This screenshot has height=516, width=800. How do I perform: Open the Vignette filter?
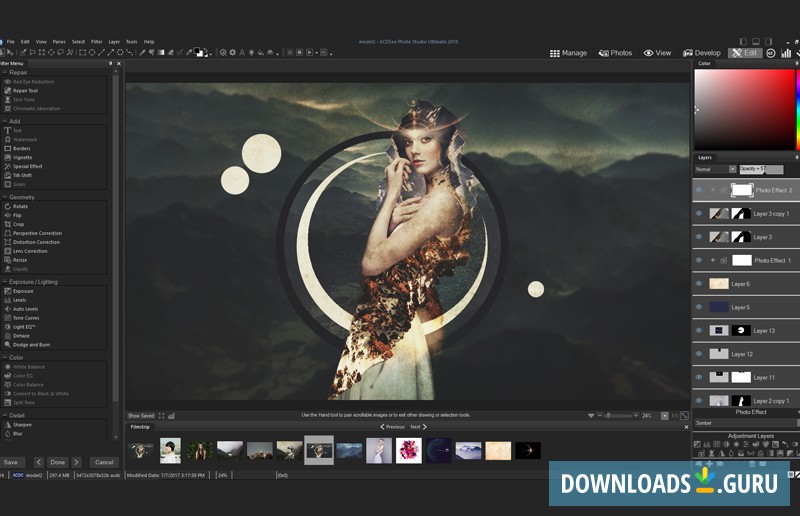[23, 157]
